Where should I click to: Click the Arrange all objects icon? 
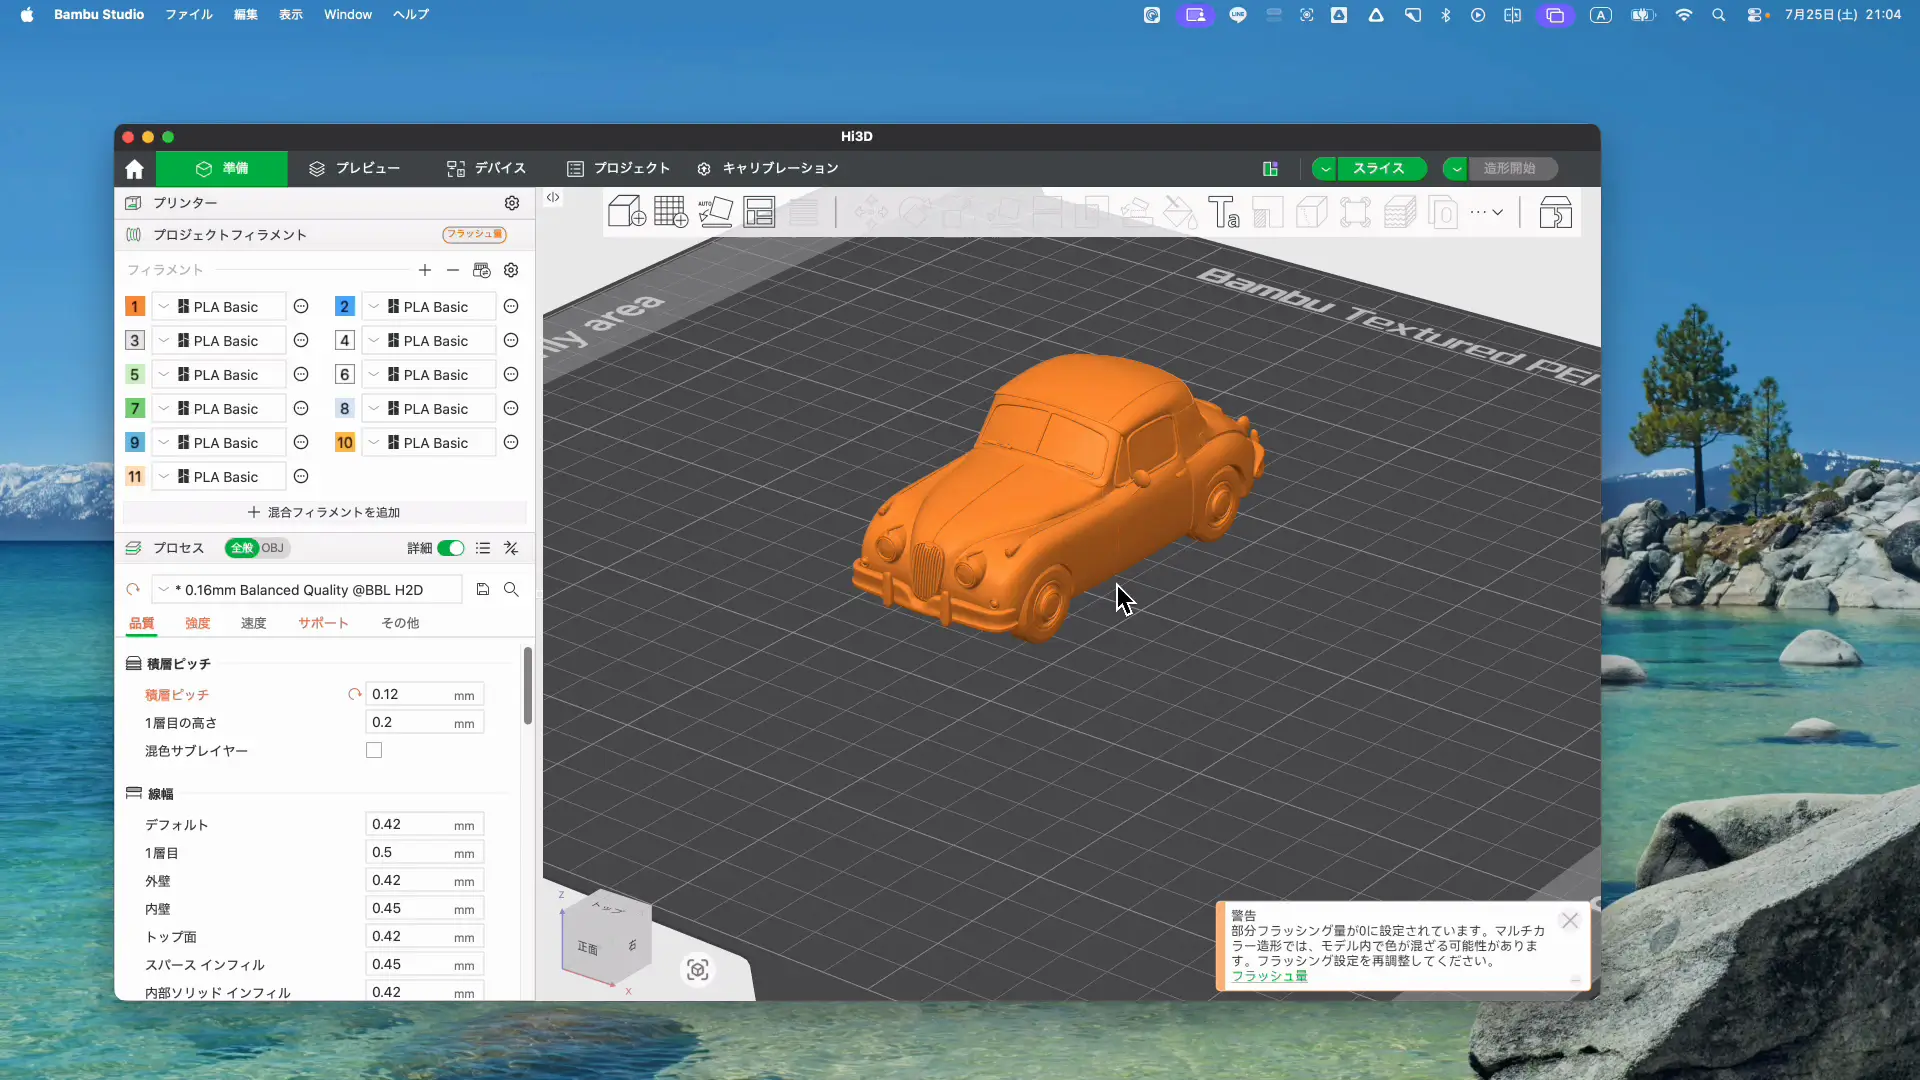pos(759,212)
